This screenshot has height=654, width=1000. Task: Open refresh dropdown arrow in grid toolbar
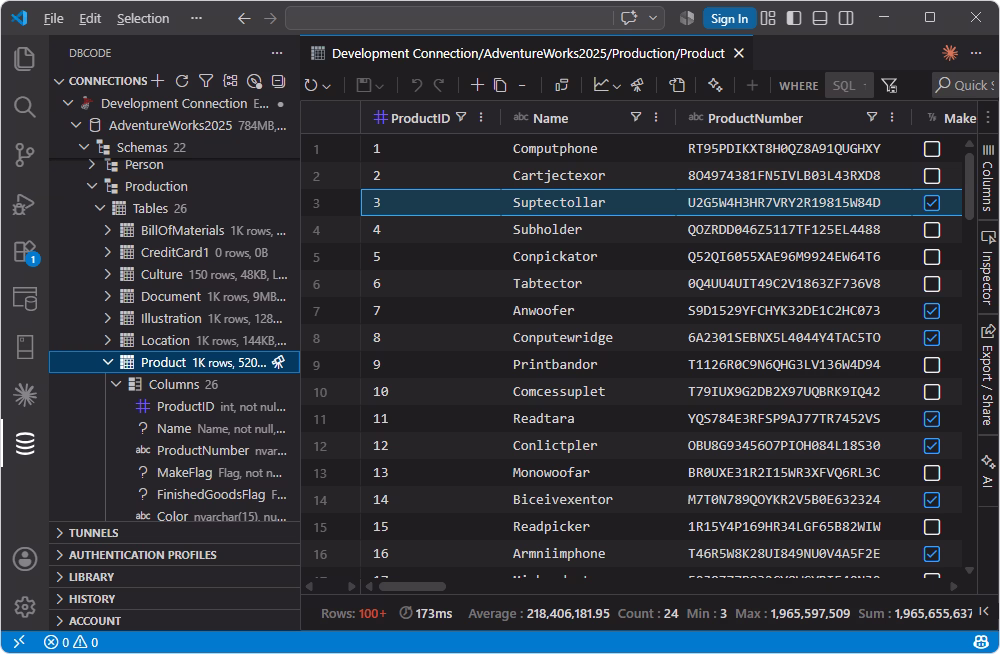[327, 86]
